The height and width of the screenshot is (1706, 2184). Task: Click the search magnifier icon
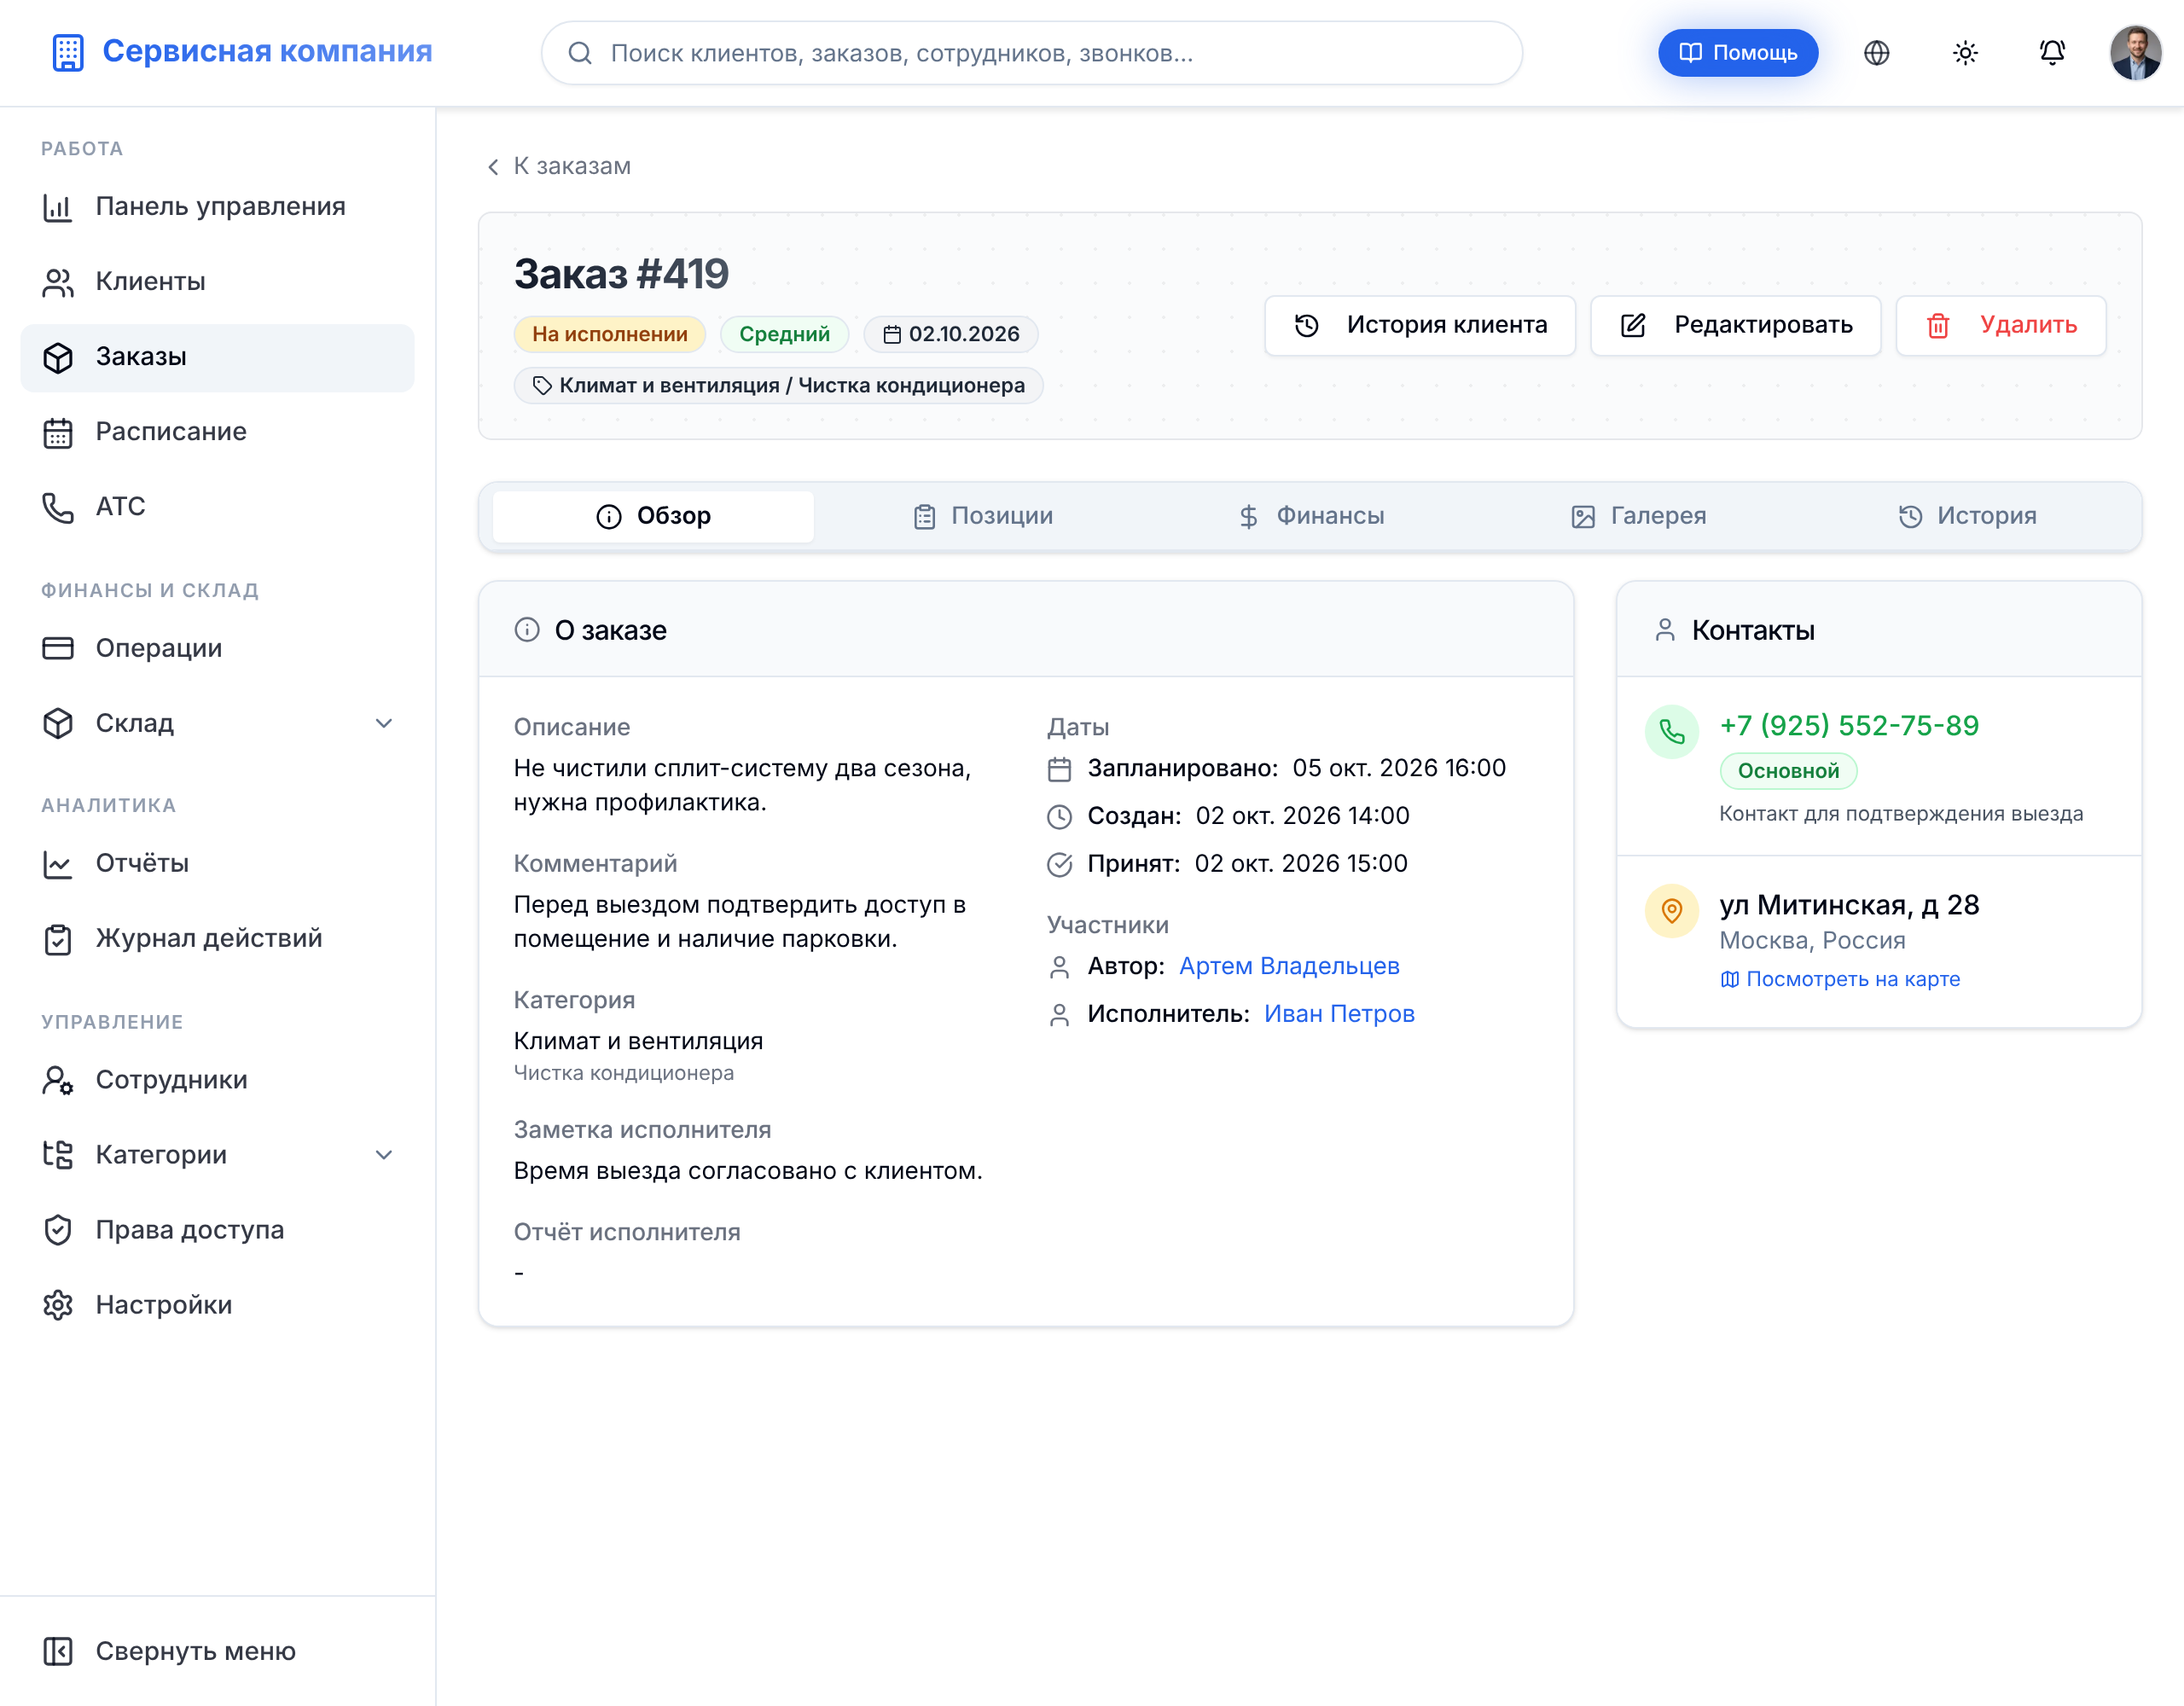click(x=580, y=53)
